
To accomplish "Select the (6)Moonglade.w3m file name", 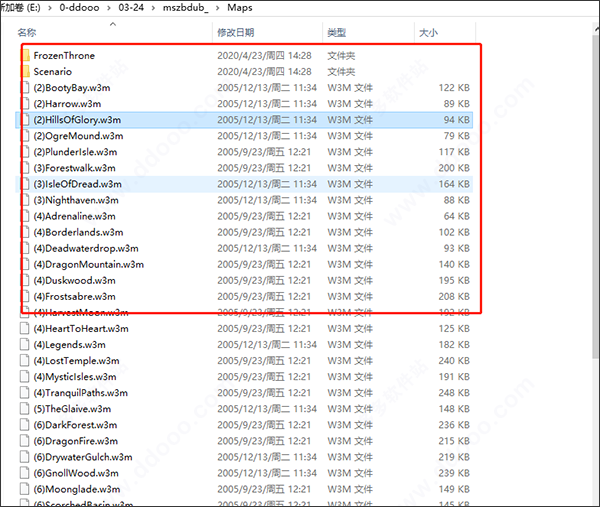I will [77, 489].
